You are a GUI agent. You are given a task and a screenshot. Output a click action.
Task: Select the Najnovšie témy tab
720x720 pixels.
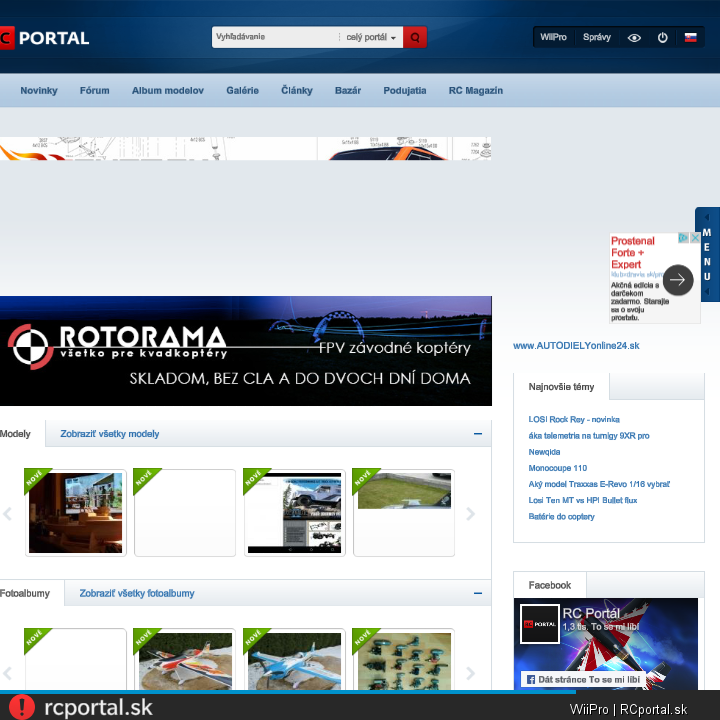click(561, 387)
